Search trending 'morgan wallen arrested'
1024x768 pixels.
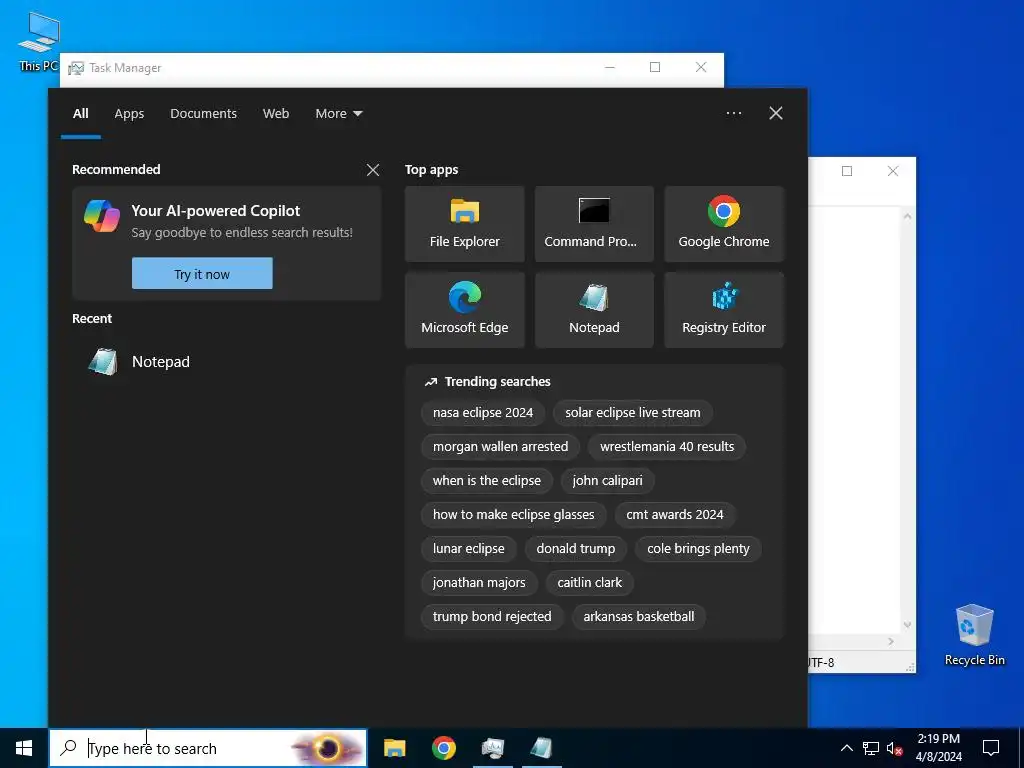[x=500, y=447]
